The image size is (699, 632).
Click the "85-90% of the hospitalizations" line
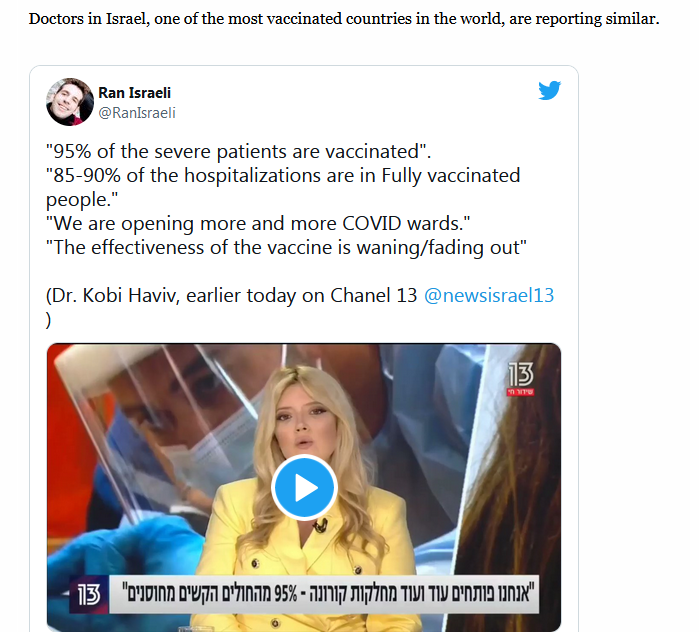tap(283, 188)
